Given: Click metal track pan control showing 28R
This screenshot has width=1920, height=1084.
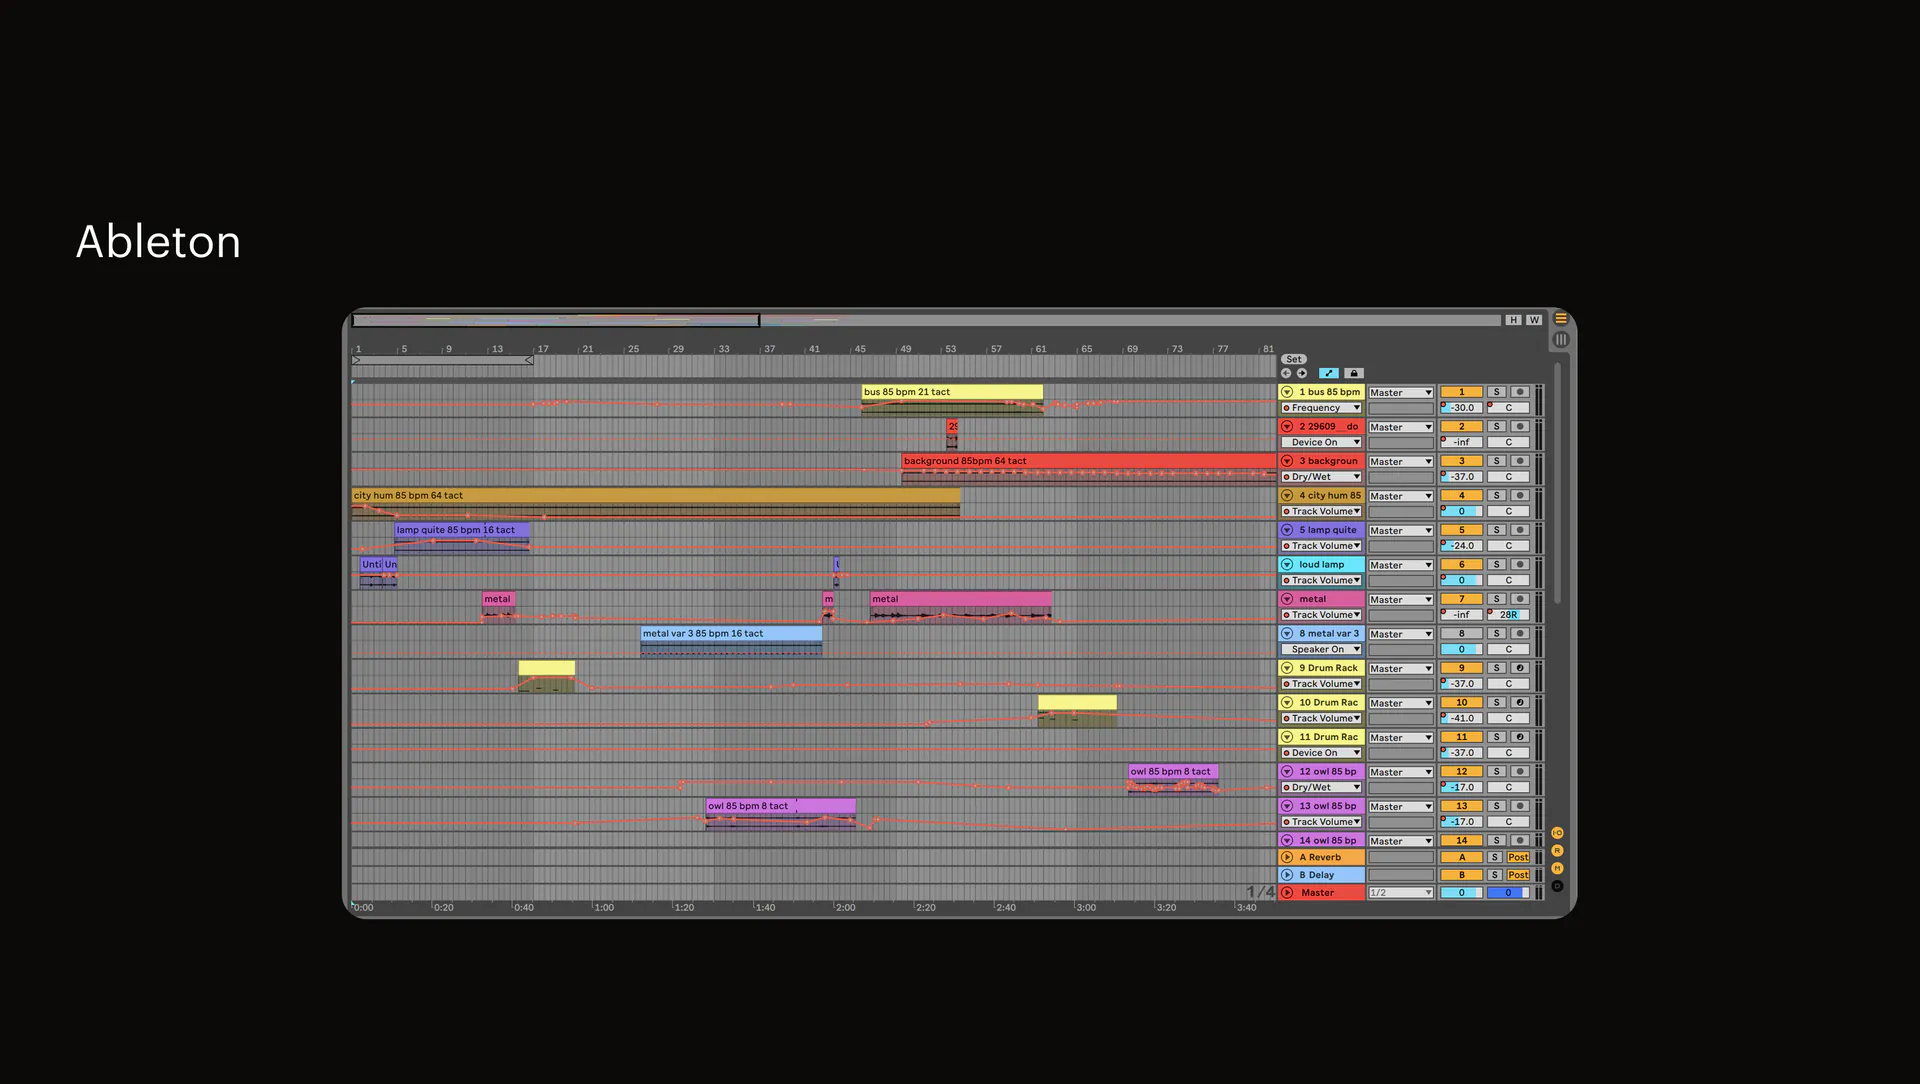Looking at the screenshot, I should pos(1508,615).
